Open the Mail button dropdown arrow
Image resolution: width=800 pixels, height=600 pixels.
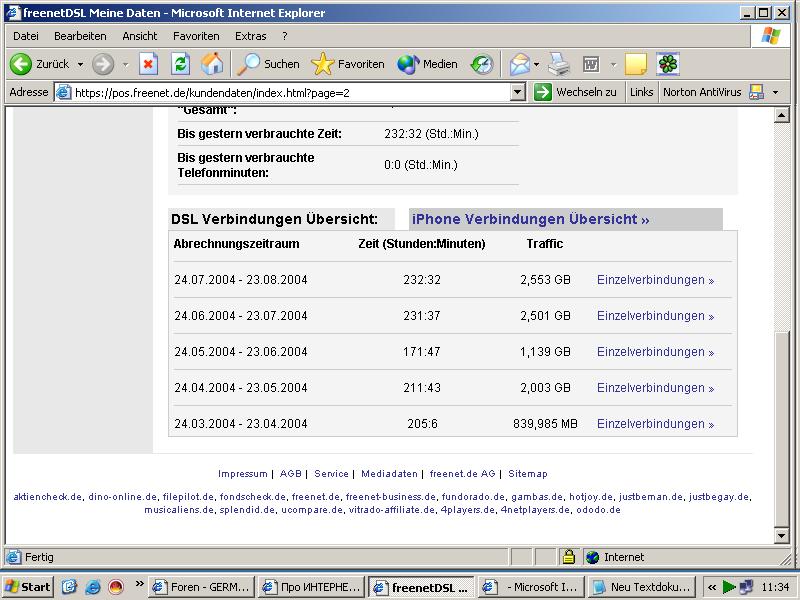click(x=536, y=64)
